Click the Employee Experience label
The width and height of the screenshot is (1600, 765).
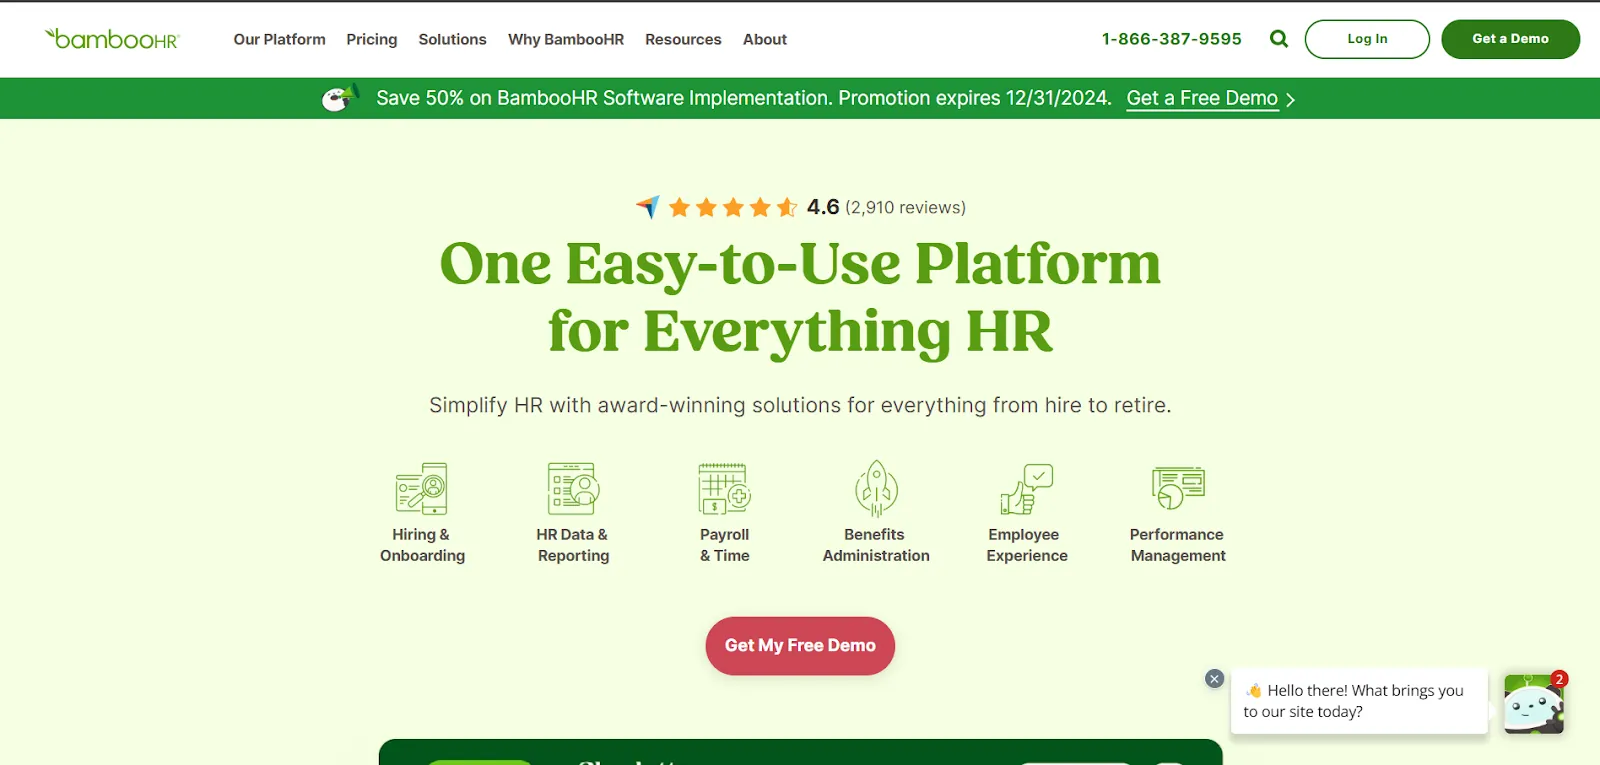point(1027,545)
